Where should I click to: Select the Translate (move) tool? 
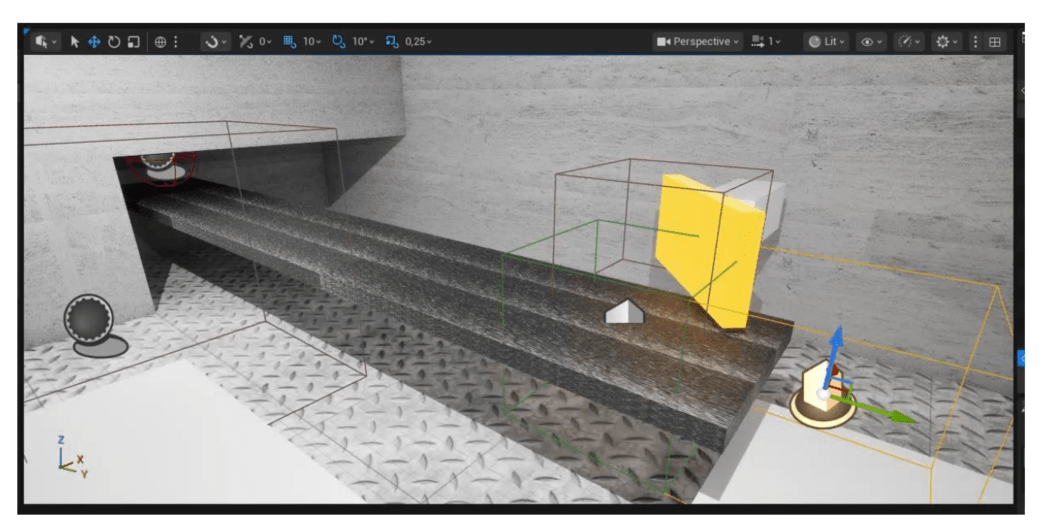[95, 42]
